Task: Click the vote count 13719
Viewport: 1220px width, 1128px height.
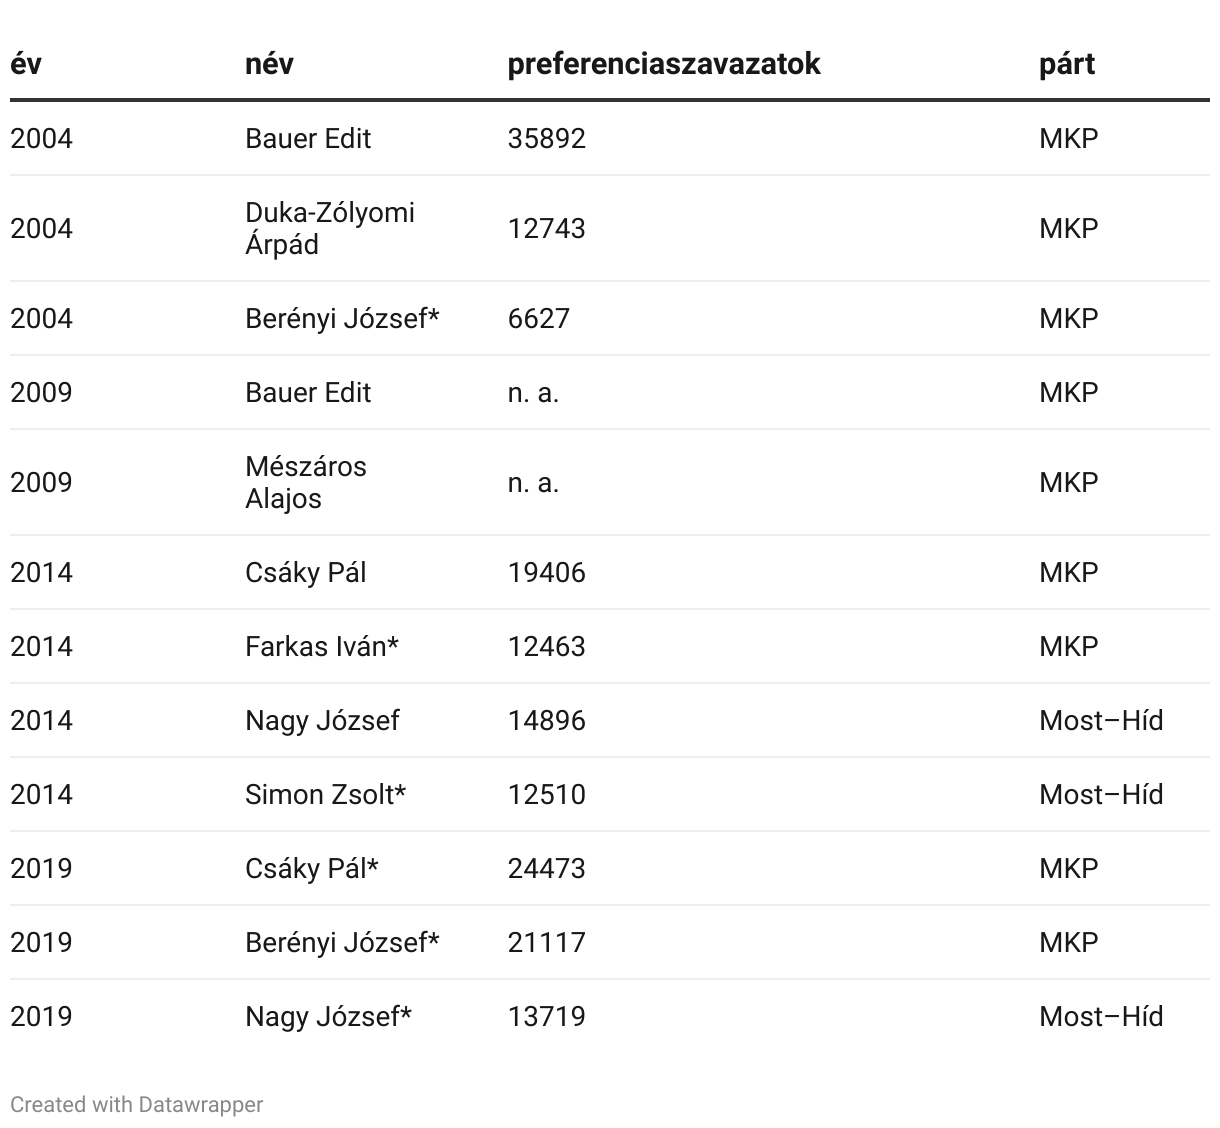Action: pyautogui.click(x=546, y=1016)
